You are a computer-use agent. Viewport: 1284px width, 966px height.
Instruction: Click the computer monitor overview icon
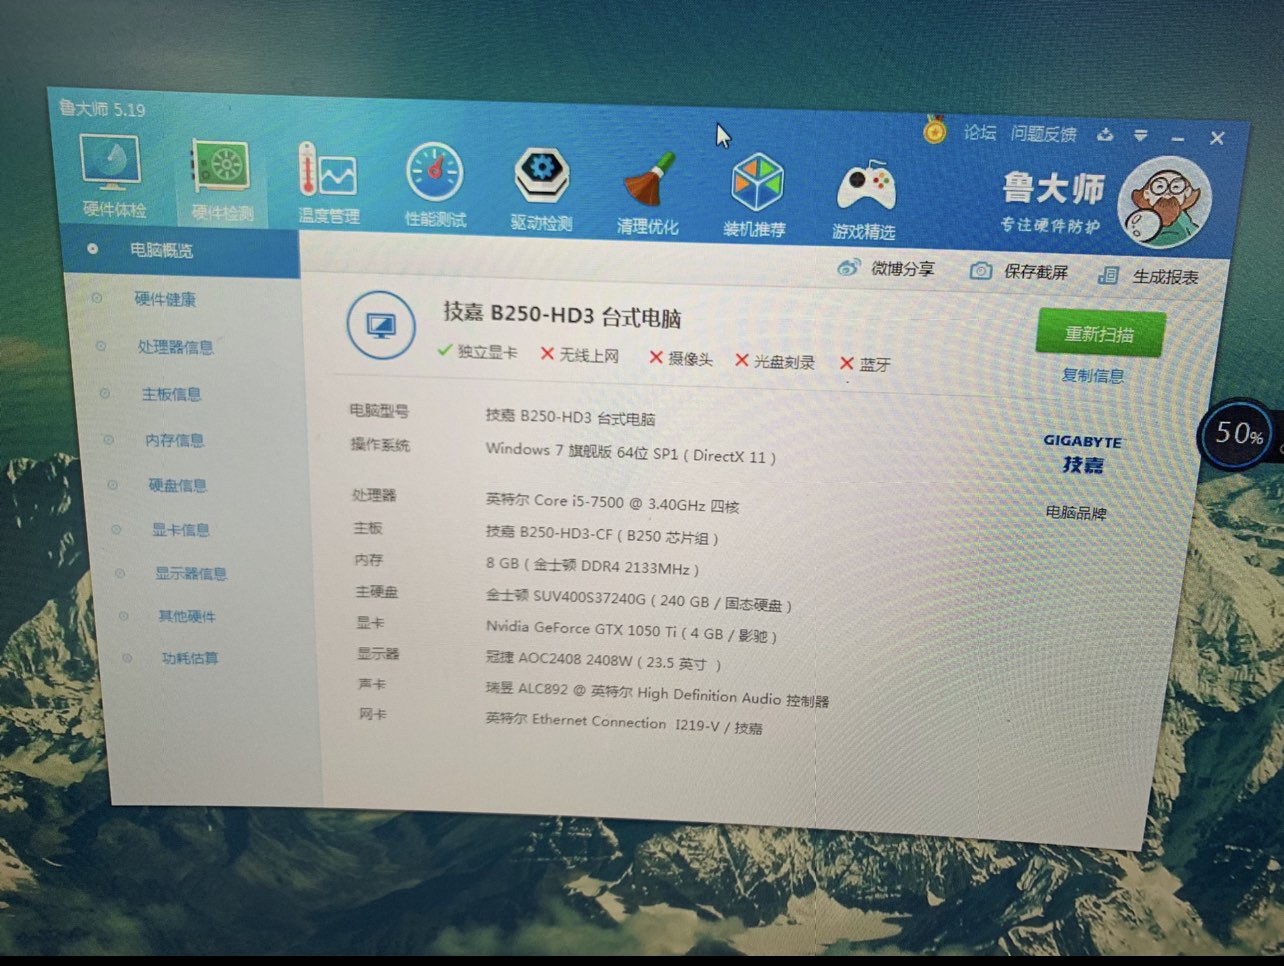click(x=381, y=326)
